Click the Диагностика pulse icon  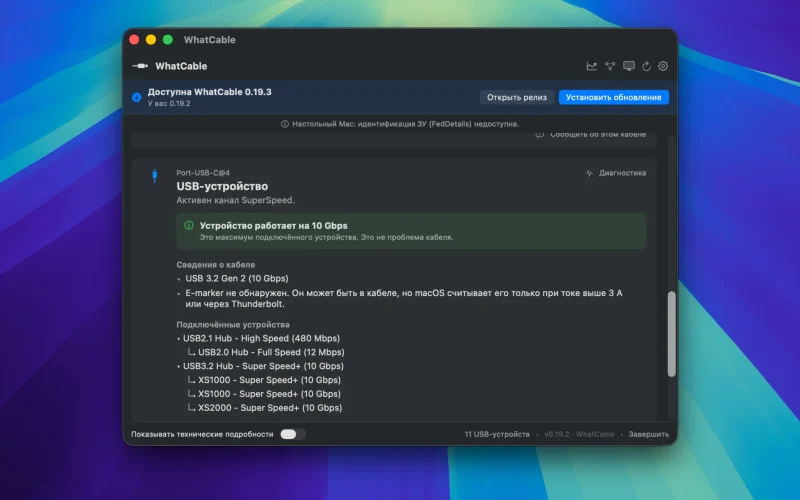click(x=589, y=173)
